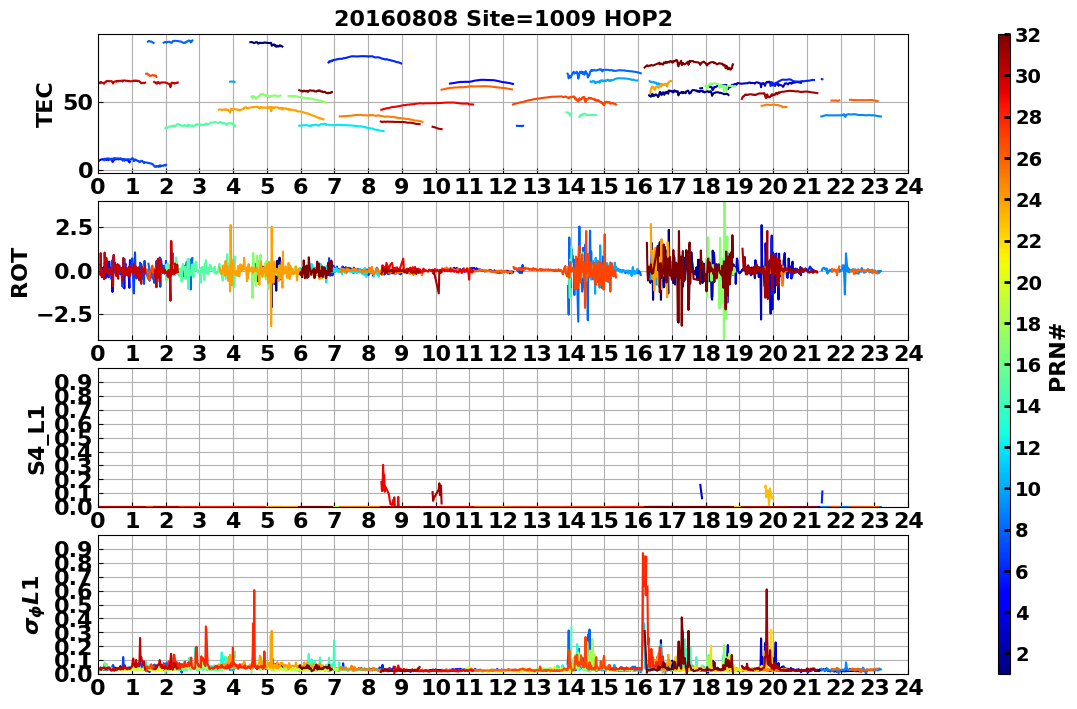Viewport: 1077px width, 709px height.
Task: Click the '2.5' tick on ROT y-axis
Action: 76,227
